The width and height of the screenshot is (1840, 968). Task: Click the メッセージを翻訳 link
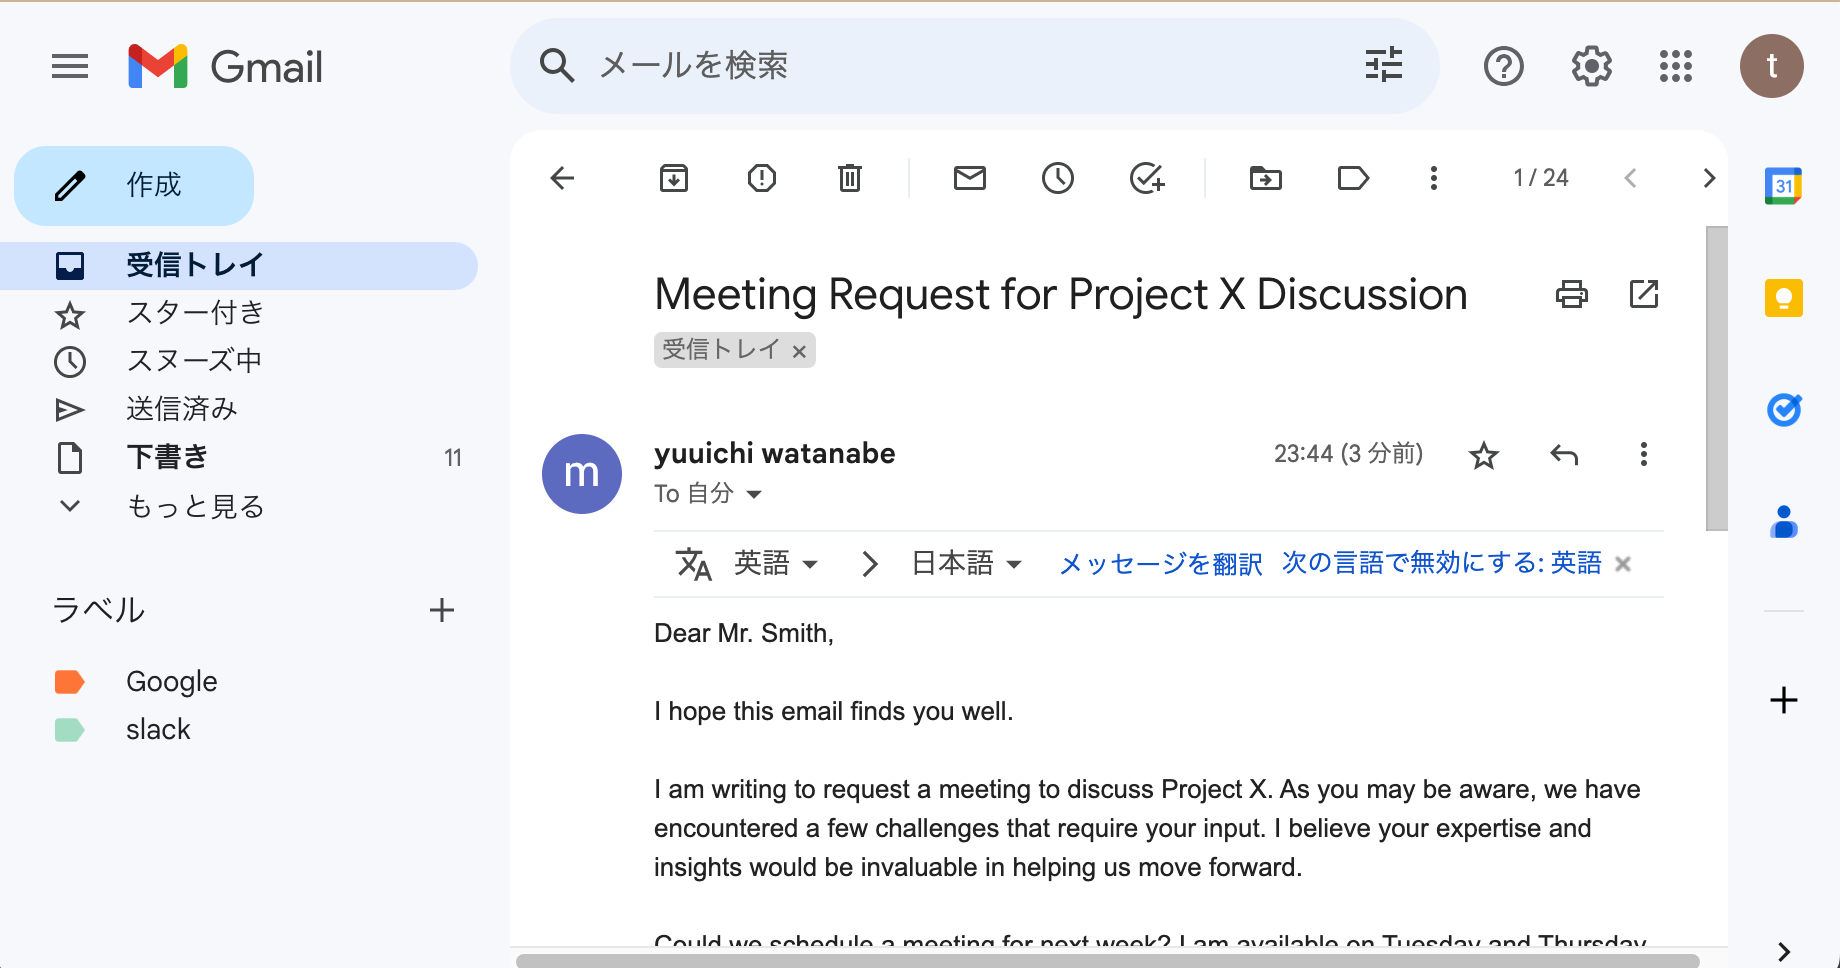pyautogui.click(x=1160, y=564)
